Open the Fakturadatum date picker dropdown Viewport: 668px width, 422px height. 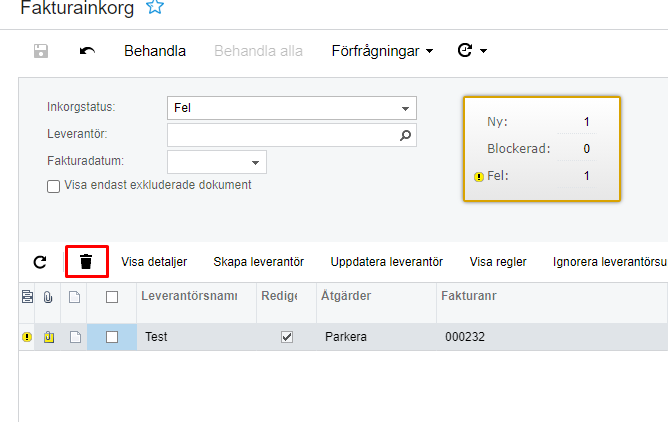click(255, 162)
